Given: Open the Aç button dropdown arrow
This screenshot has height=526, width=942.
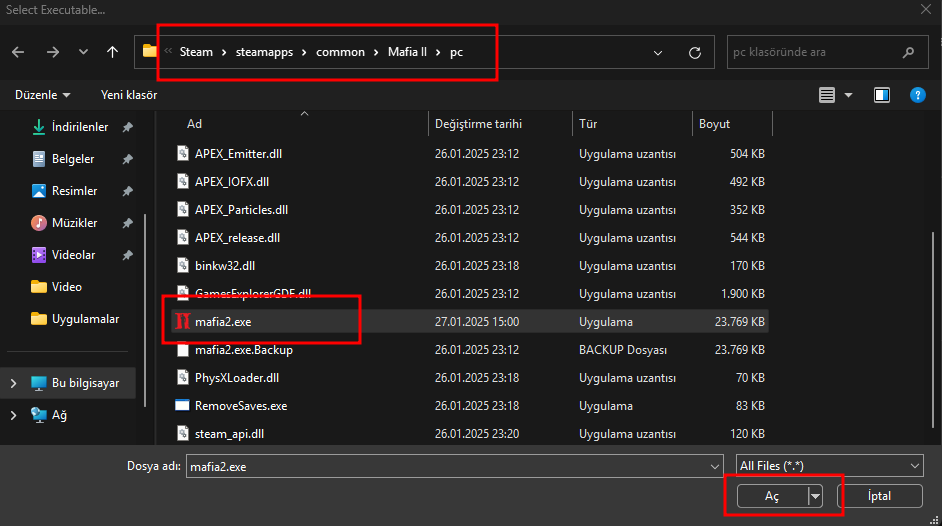Looking at the screenshot, I should pyautogui.click(x=815, y=496).
